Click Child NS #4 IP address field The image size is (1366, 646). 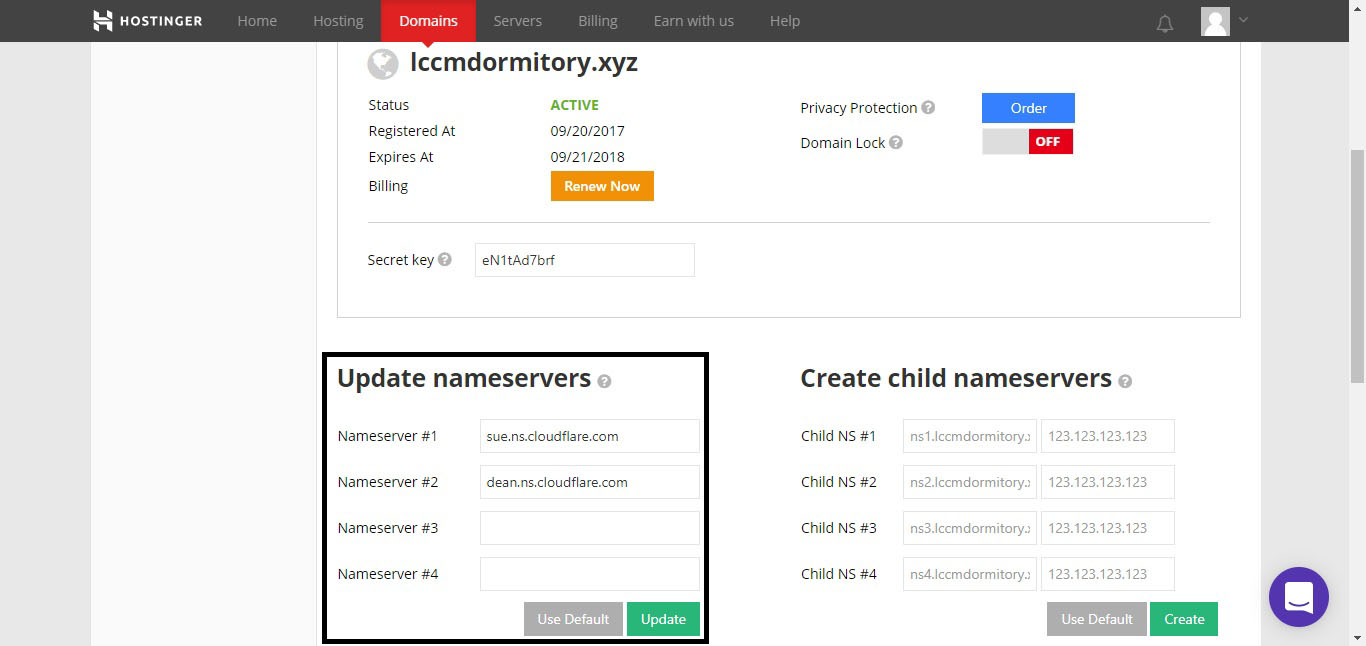[1108, 574]
